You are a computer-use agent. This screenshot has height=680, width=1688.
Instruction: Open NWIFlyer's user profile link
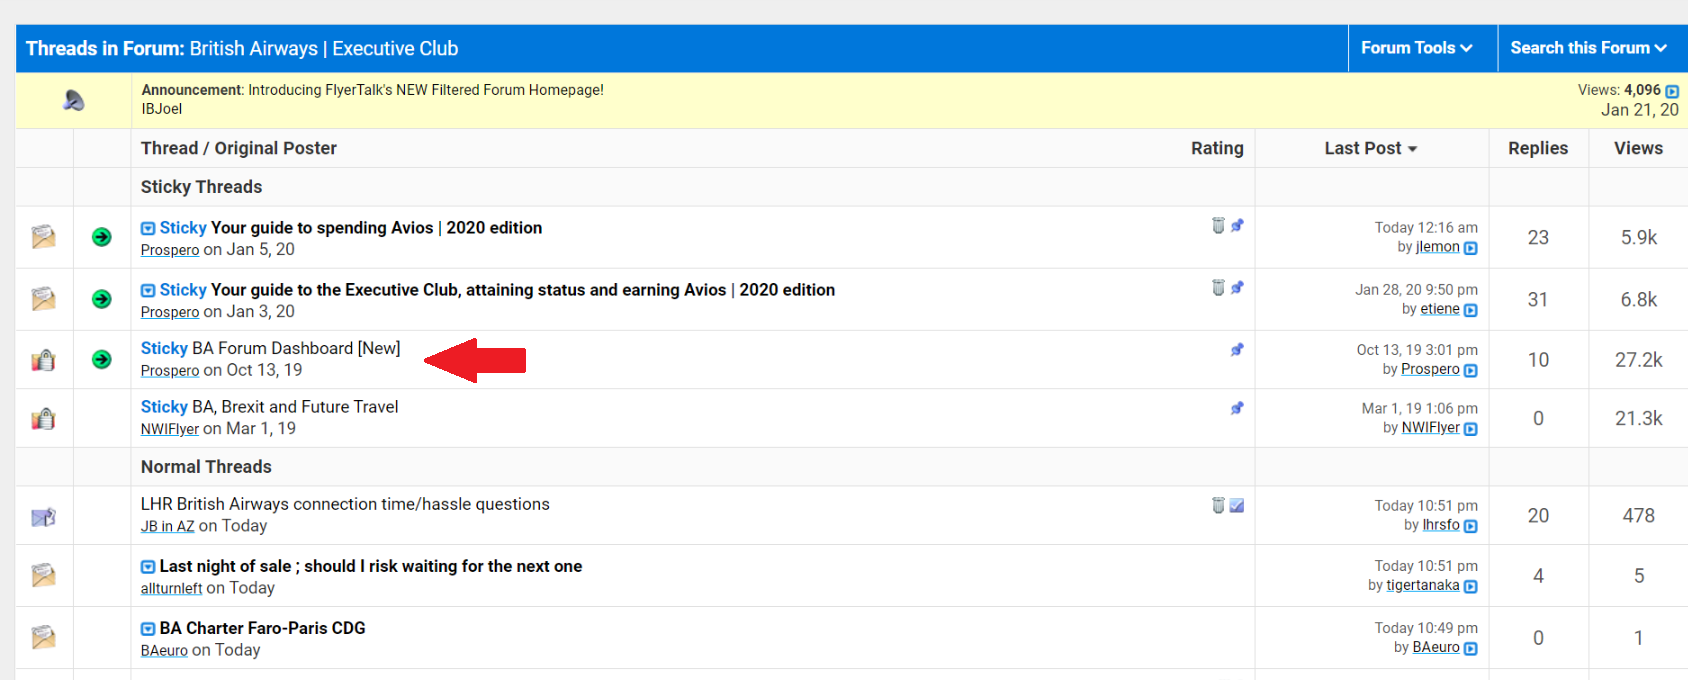tap(170, 429)
